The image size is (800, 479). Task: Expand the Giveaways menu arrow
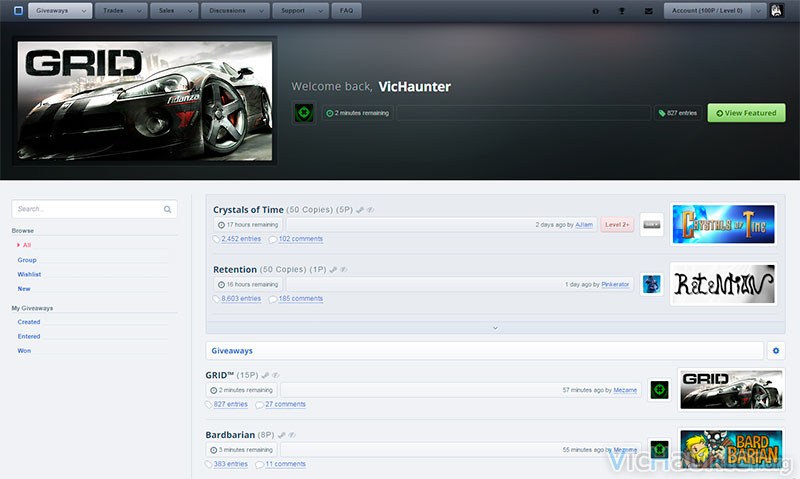coord(84,11)
